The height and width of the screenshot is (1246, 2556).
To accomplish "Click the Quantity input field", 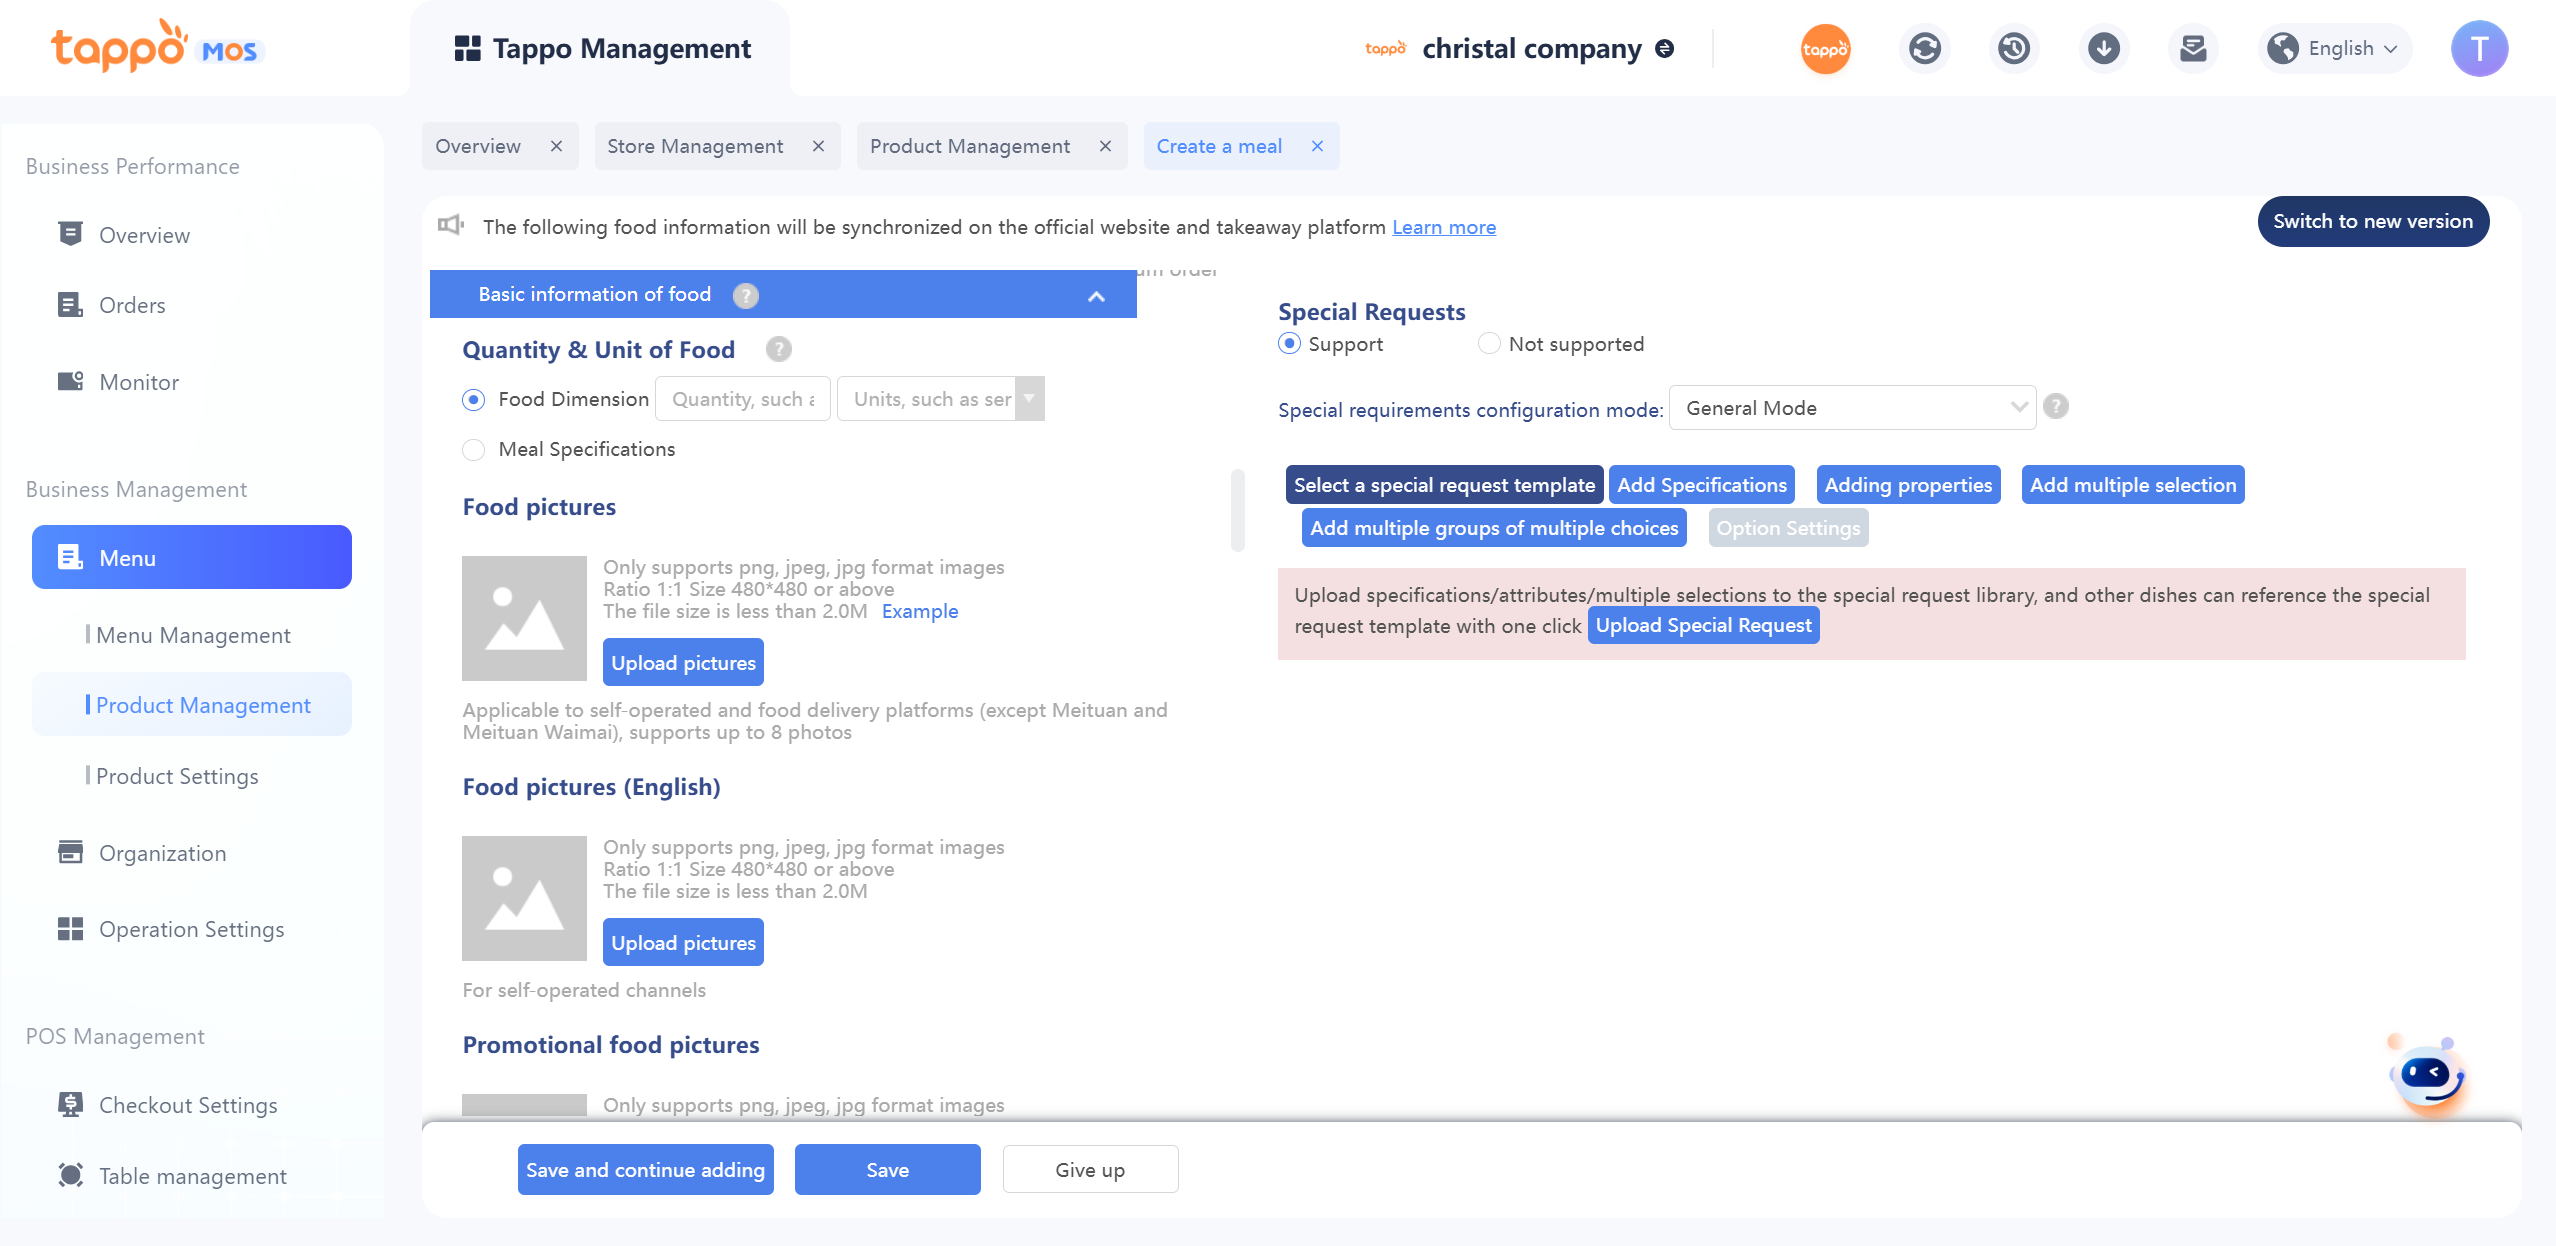I will point(742,399).
